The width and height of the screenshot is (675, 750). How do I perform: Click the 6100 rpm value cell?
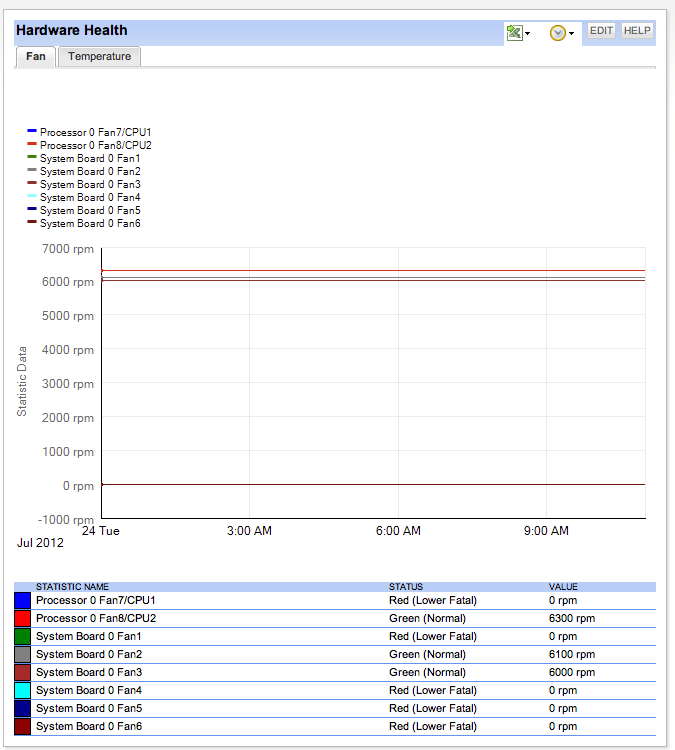pos(572,654)
